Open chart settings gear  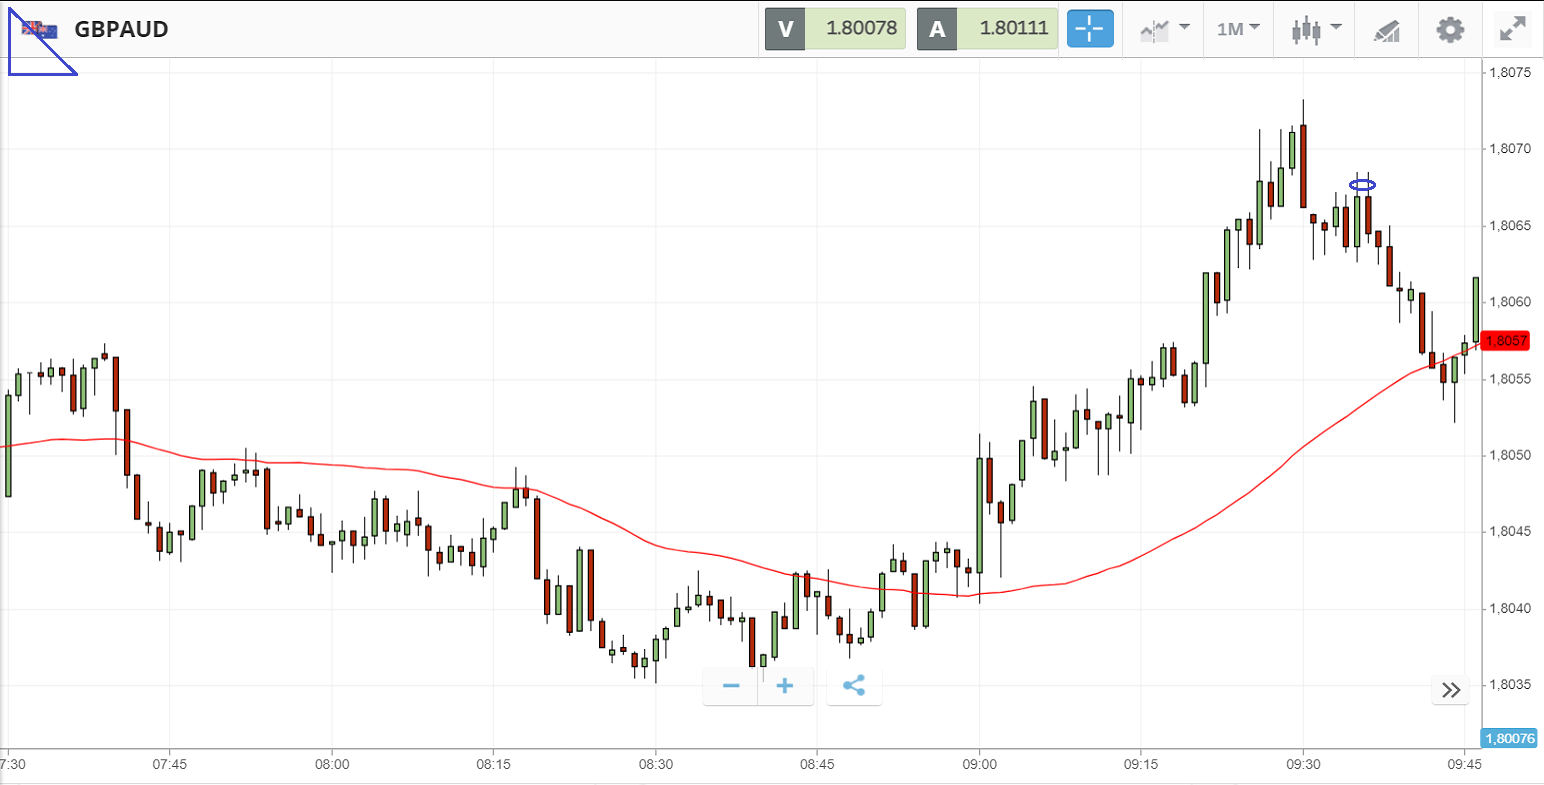(1450, 29)
